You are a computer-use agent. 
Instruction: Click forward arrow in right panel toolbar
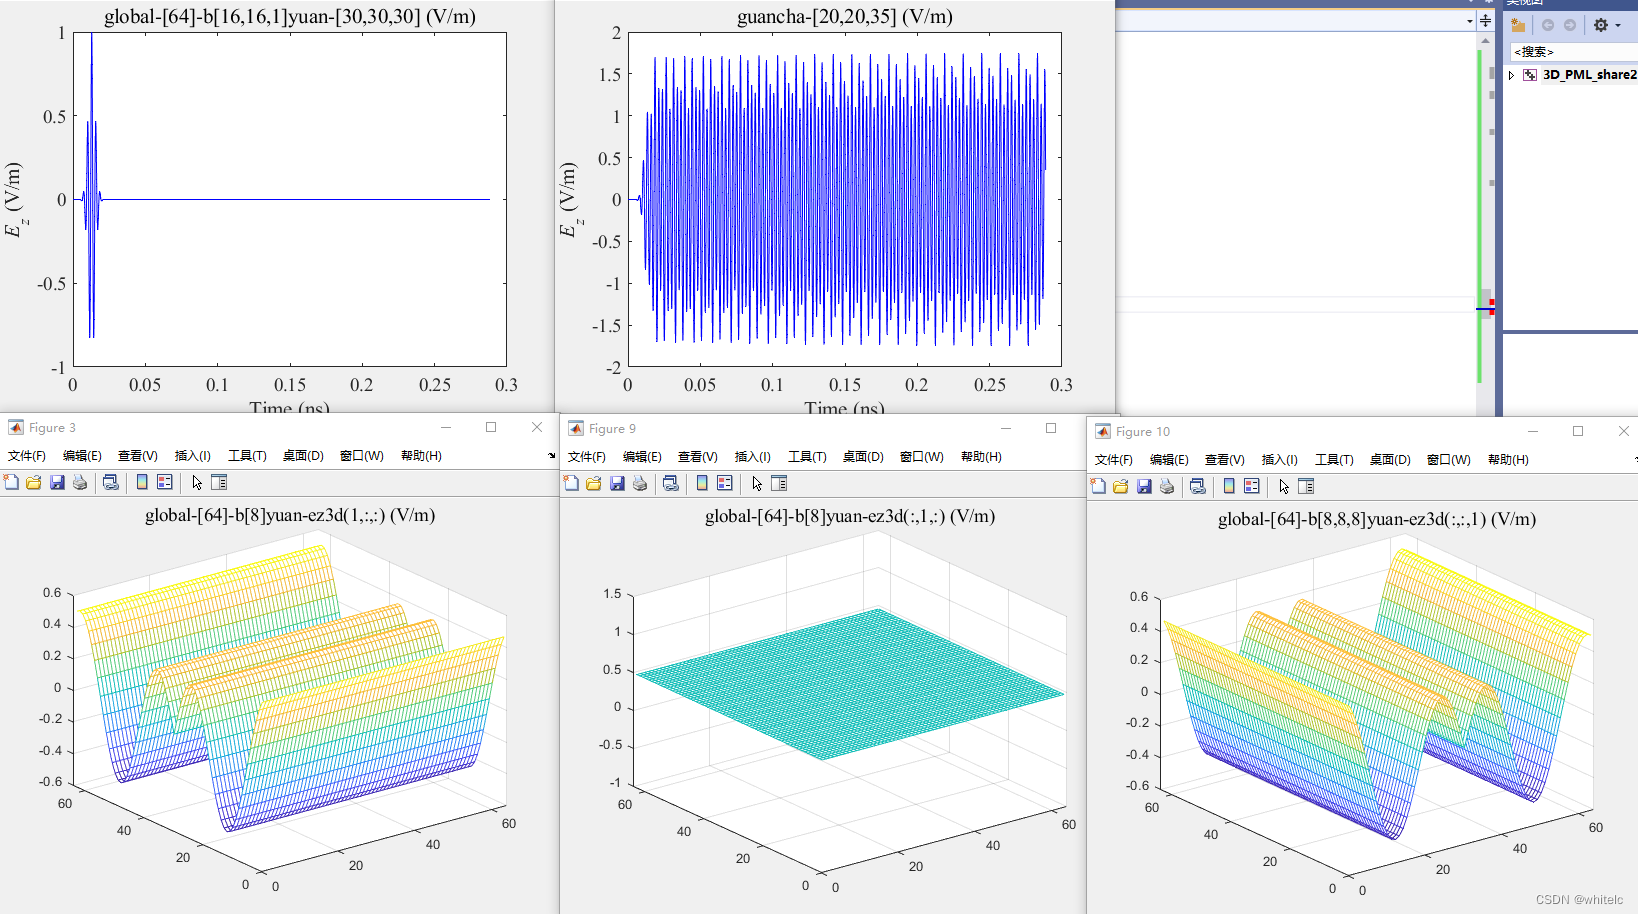1570,25
